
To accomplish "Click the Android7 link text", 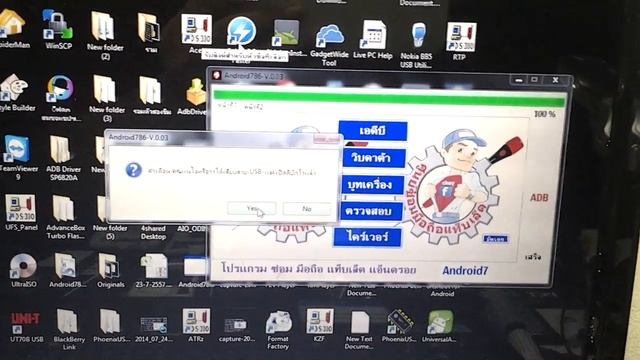I will (x=465, y=270).
